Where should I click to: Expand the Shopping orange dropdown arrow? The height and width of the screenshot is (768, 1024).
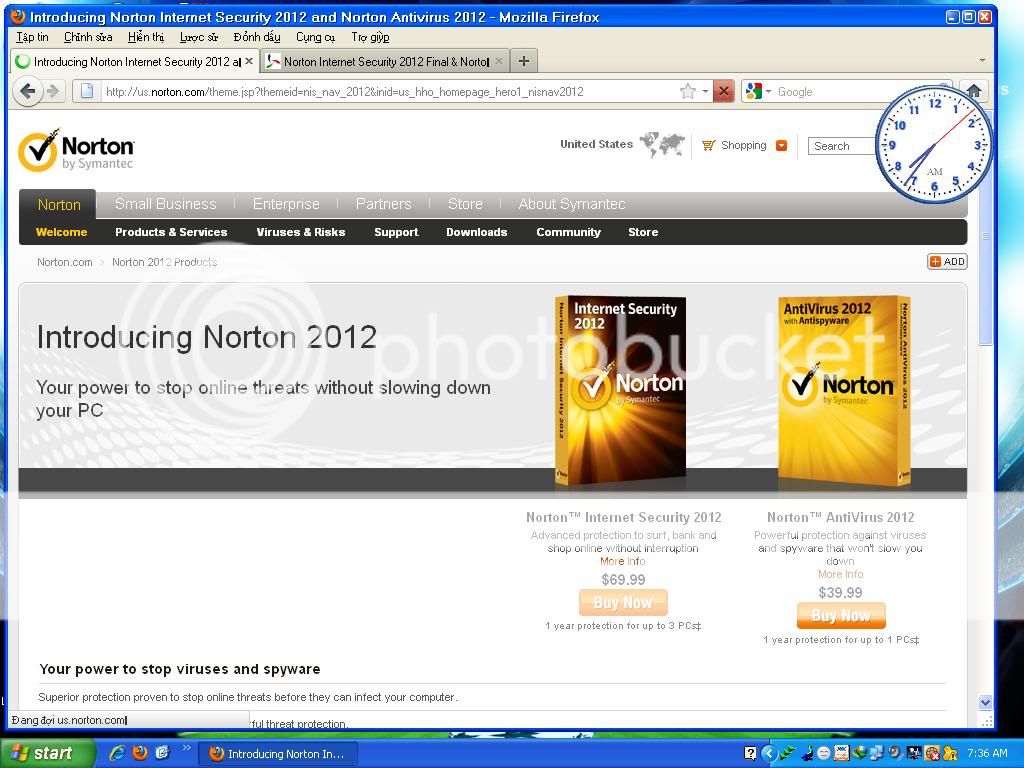click(781, 146)
